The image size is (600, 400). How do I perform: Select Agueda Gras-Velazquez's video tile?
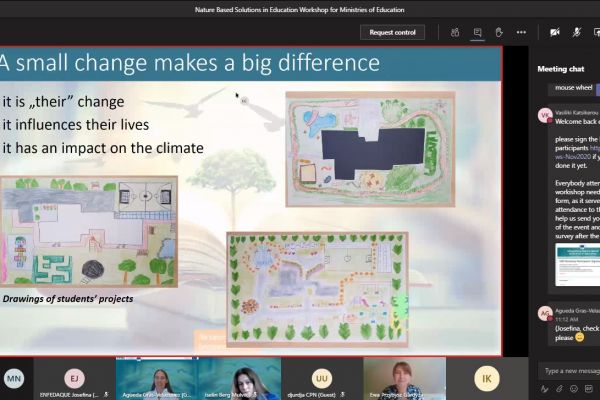pos(157,379)
